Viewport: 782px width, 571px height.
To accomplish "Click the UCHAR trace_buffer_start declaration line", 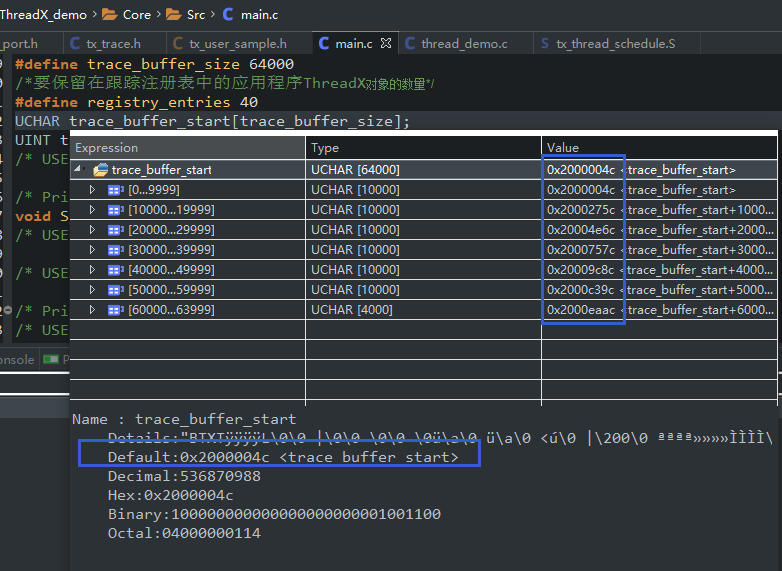I will click(212, 121).
